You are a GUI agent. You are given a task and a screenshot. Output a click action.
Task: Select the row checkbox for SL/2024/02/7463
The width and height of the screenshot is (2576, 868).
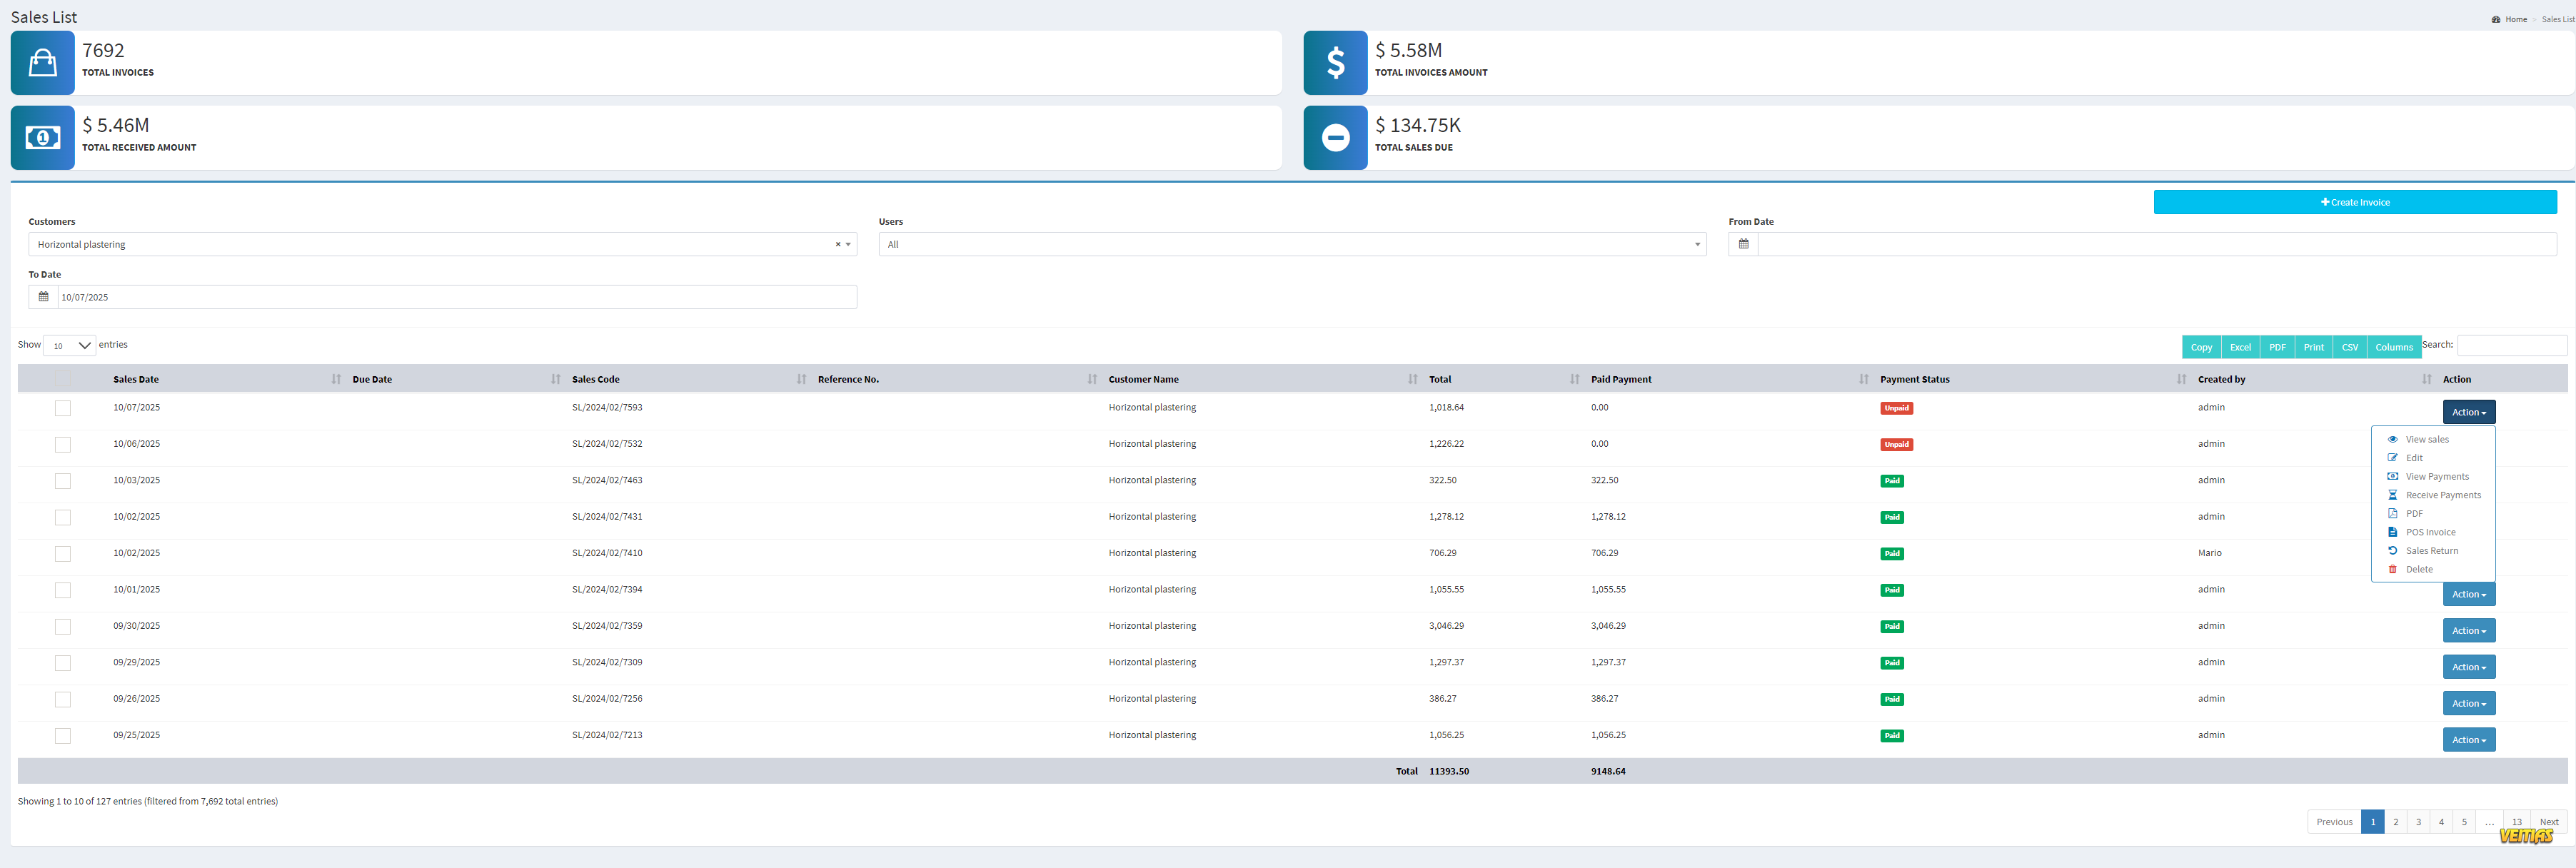tap(63, 481)
